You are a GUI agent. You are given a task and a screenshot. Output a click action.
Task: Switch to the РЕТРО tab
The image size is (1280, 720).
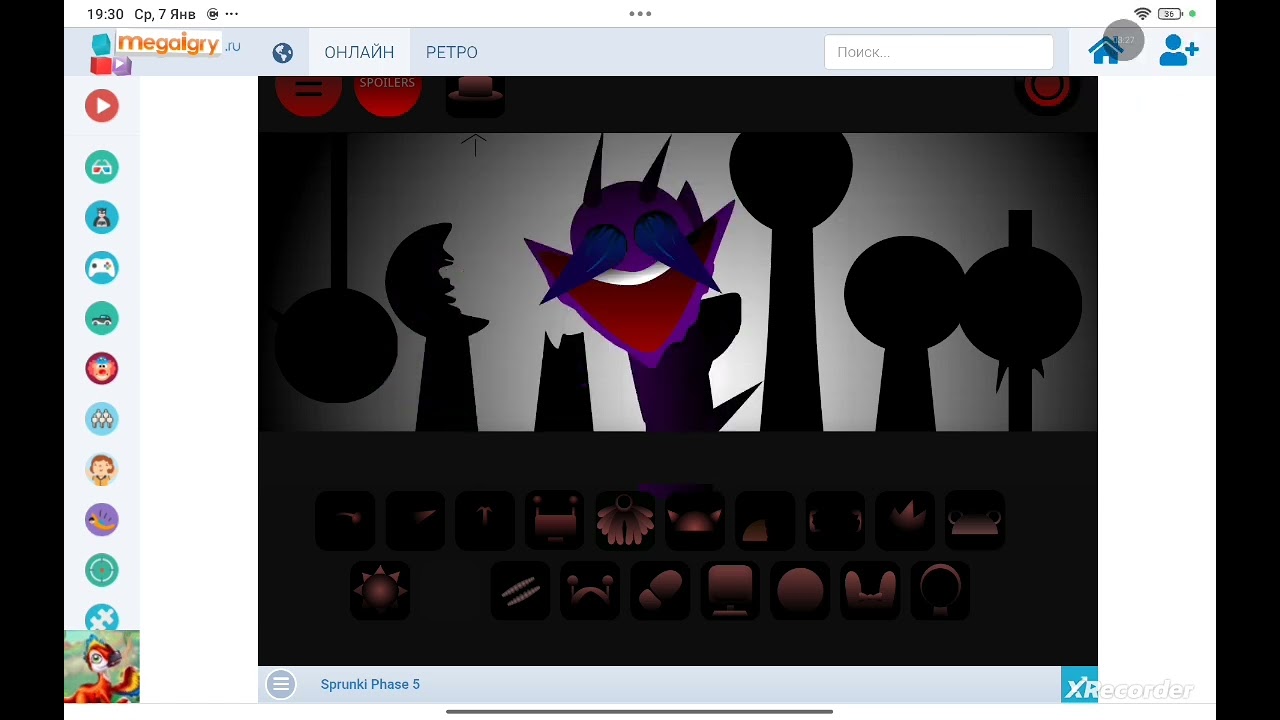coord(452,52)
